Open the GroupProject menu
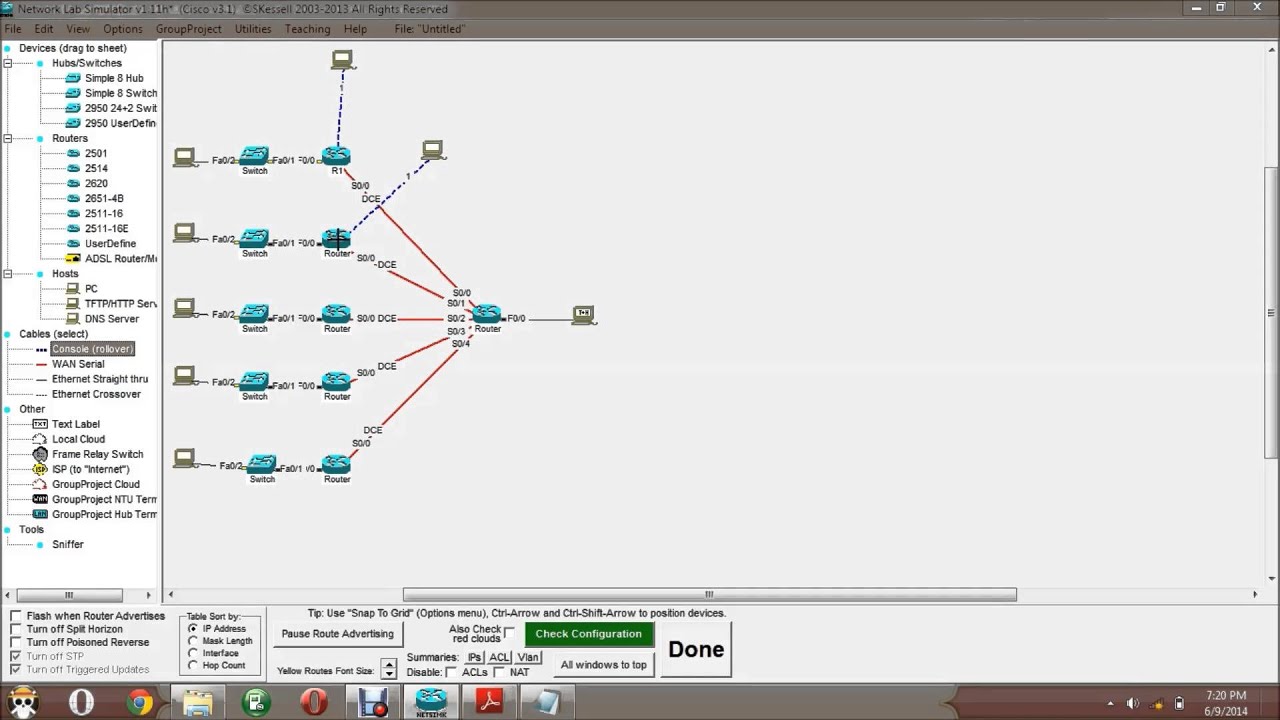The image size is (1280, 720). [188, 29]
